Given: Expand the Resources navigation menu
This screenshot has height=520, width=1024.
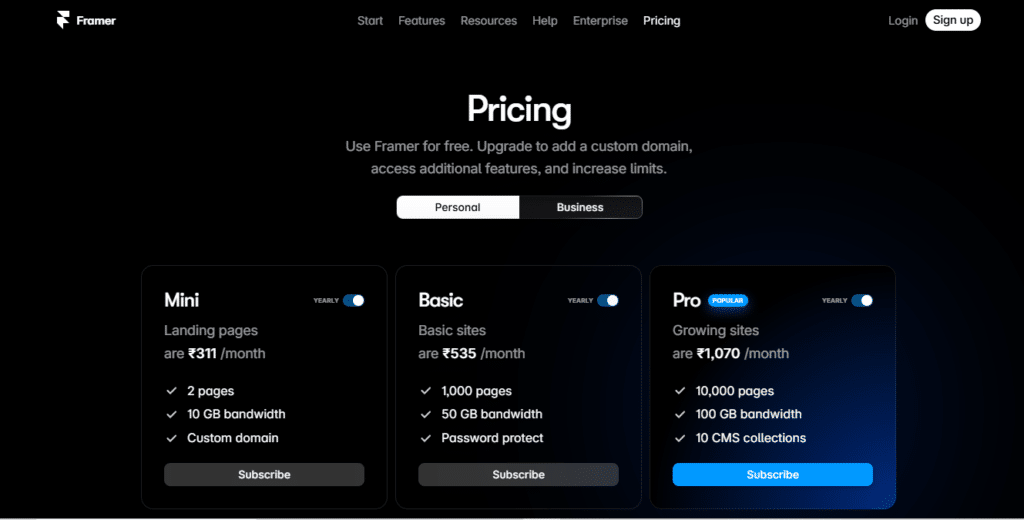Looking at the screenshot, I should [488, 21].
